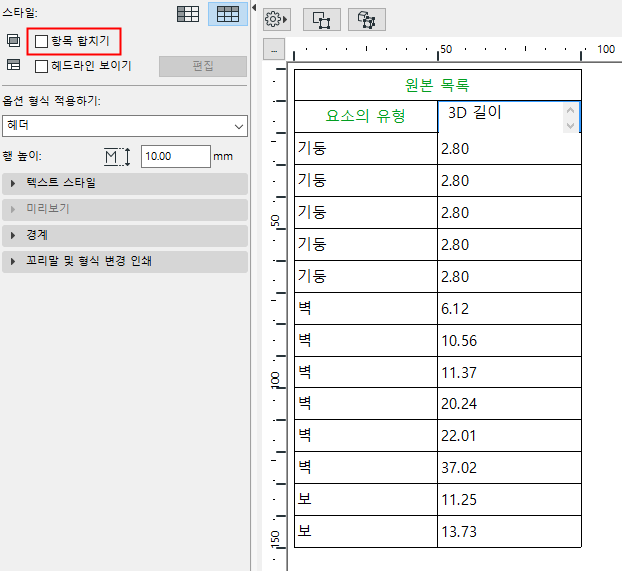
Task: Open the 헤더 format dropdown
Action: tap(125, 126)
